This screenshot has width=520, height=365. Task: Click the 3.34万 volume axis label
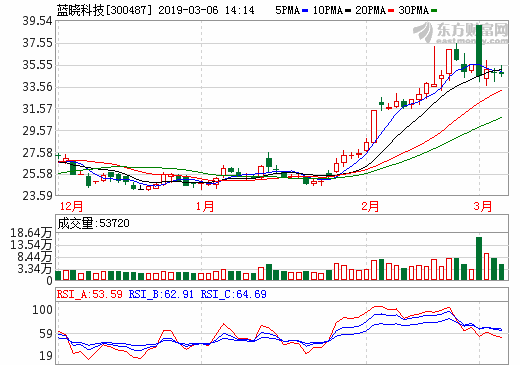pos(35,269)
